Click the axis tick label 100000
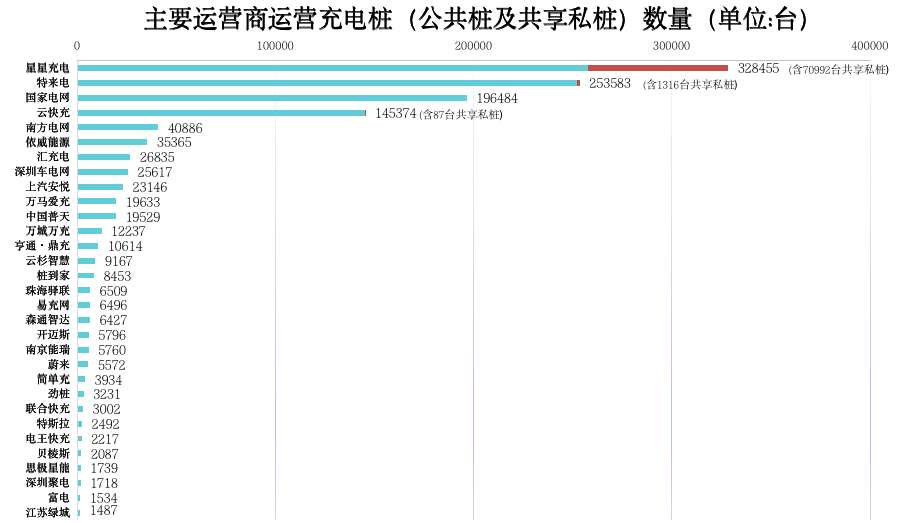Viewport: 898px width, 523px height. 275,46
